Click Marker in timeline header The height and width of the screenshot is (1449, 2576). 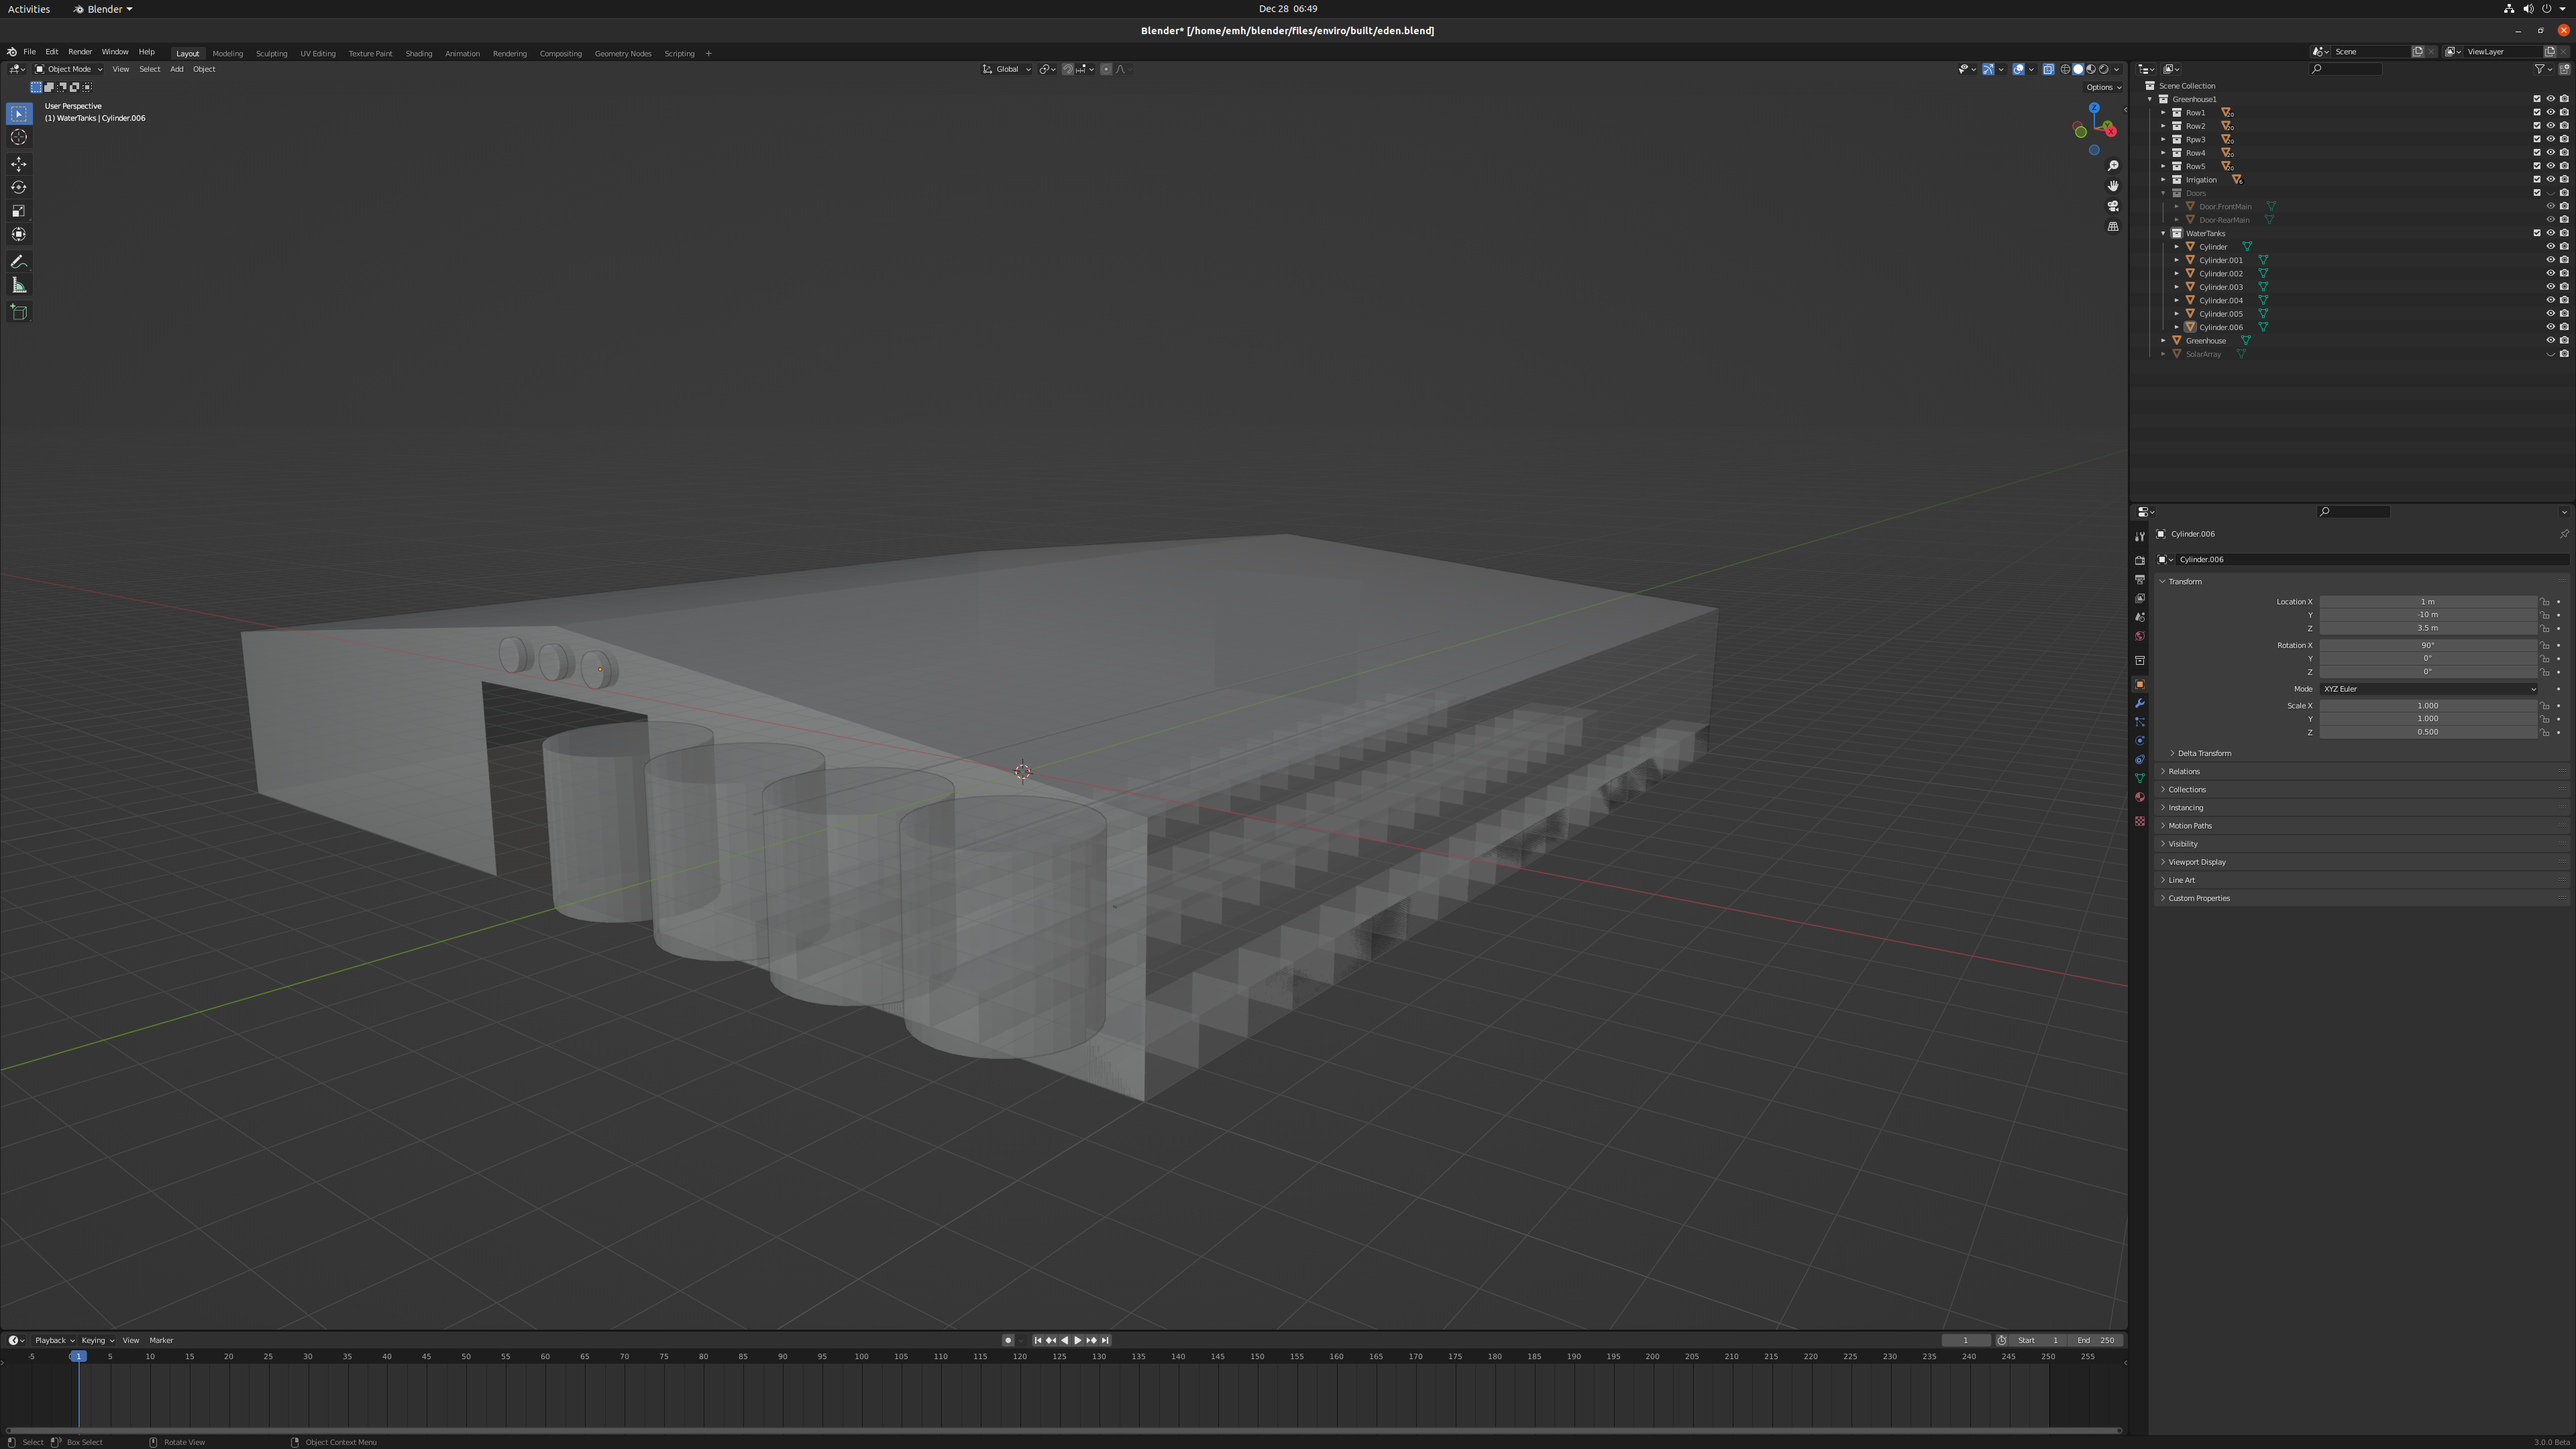coord(161,1340)
